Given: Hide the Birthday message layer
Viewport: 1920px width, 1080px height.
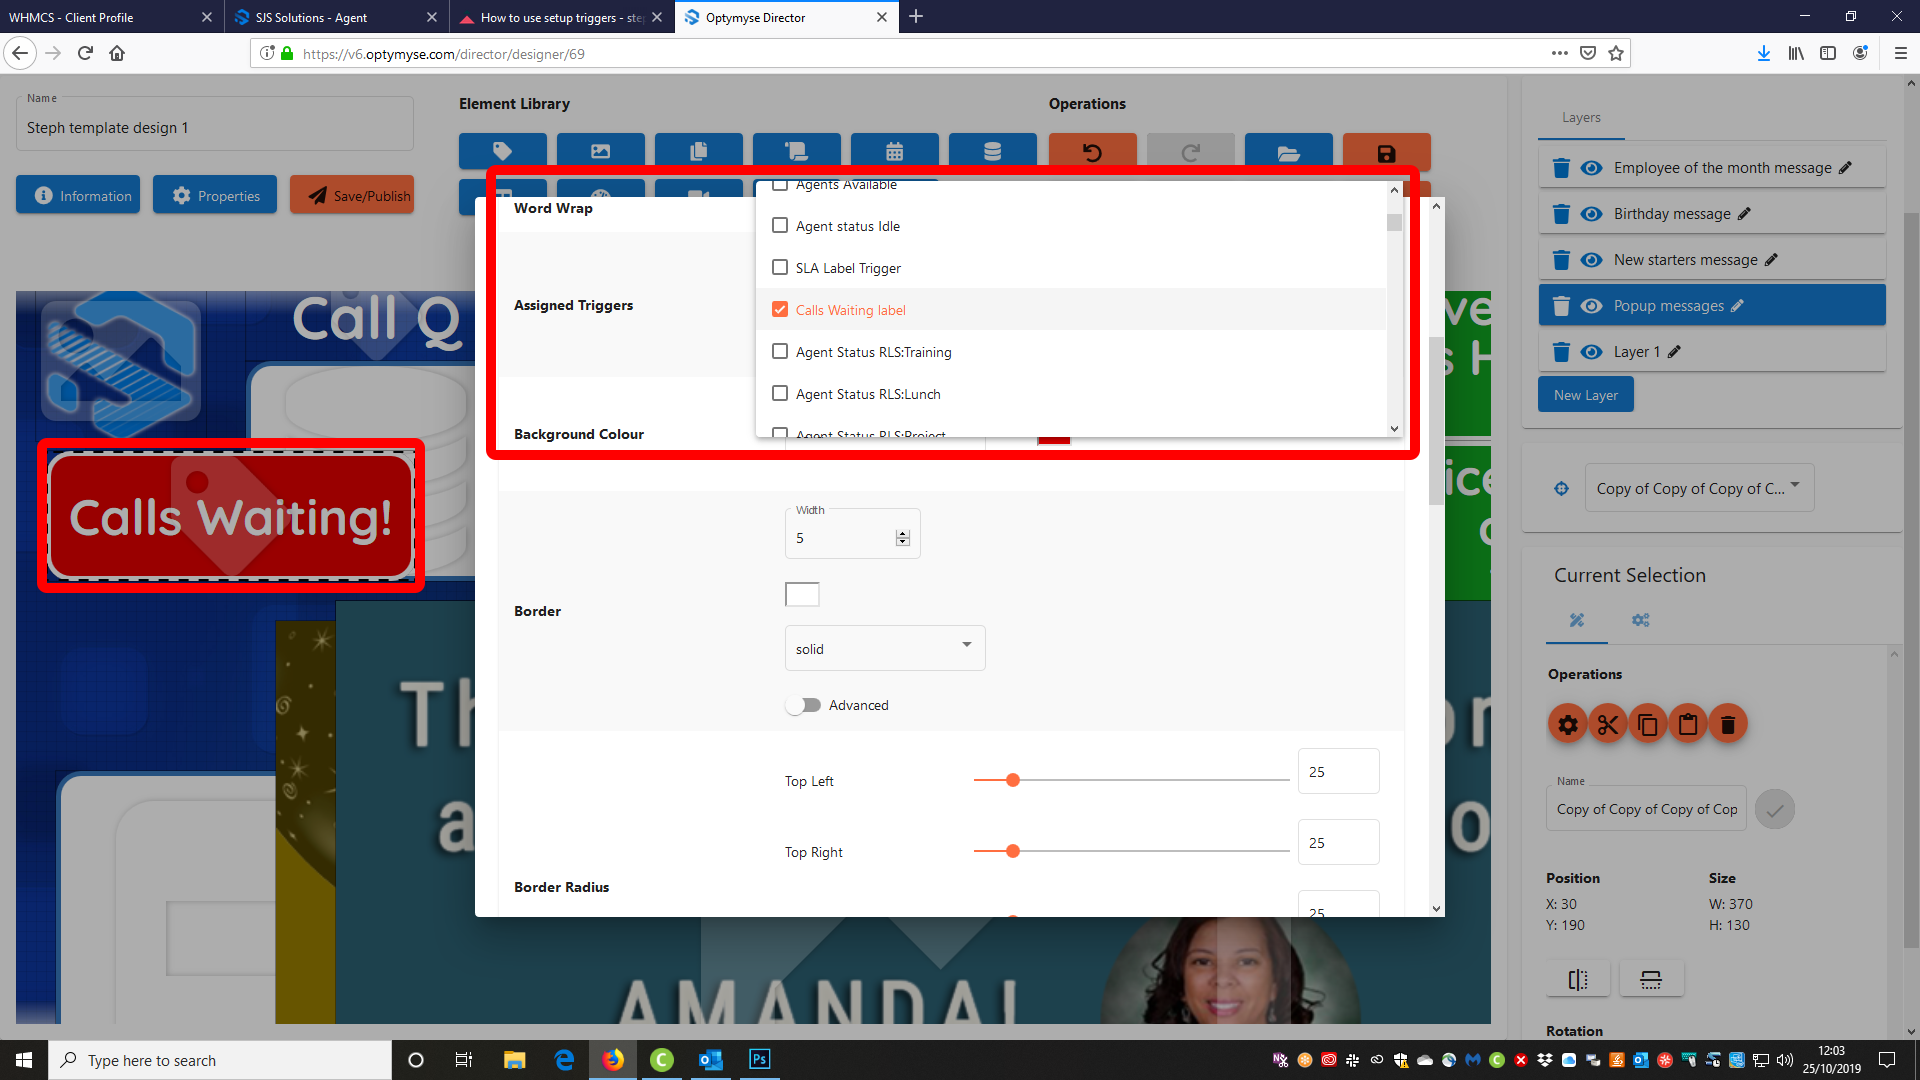Looking at the screenshot, I should (x=1592, y=212).
